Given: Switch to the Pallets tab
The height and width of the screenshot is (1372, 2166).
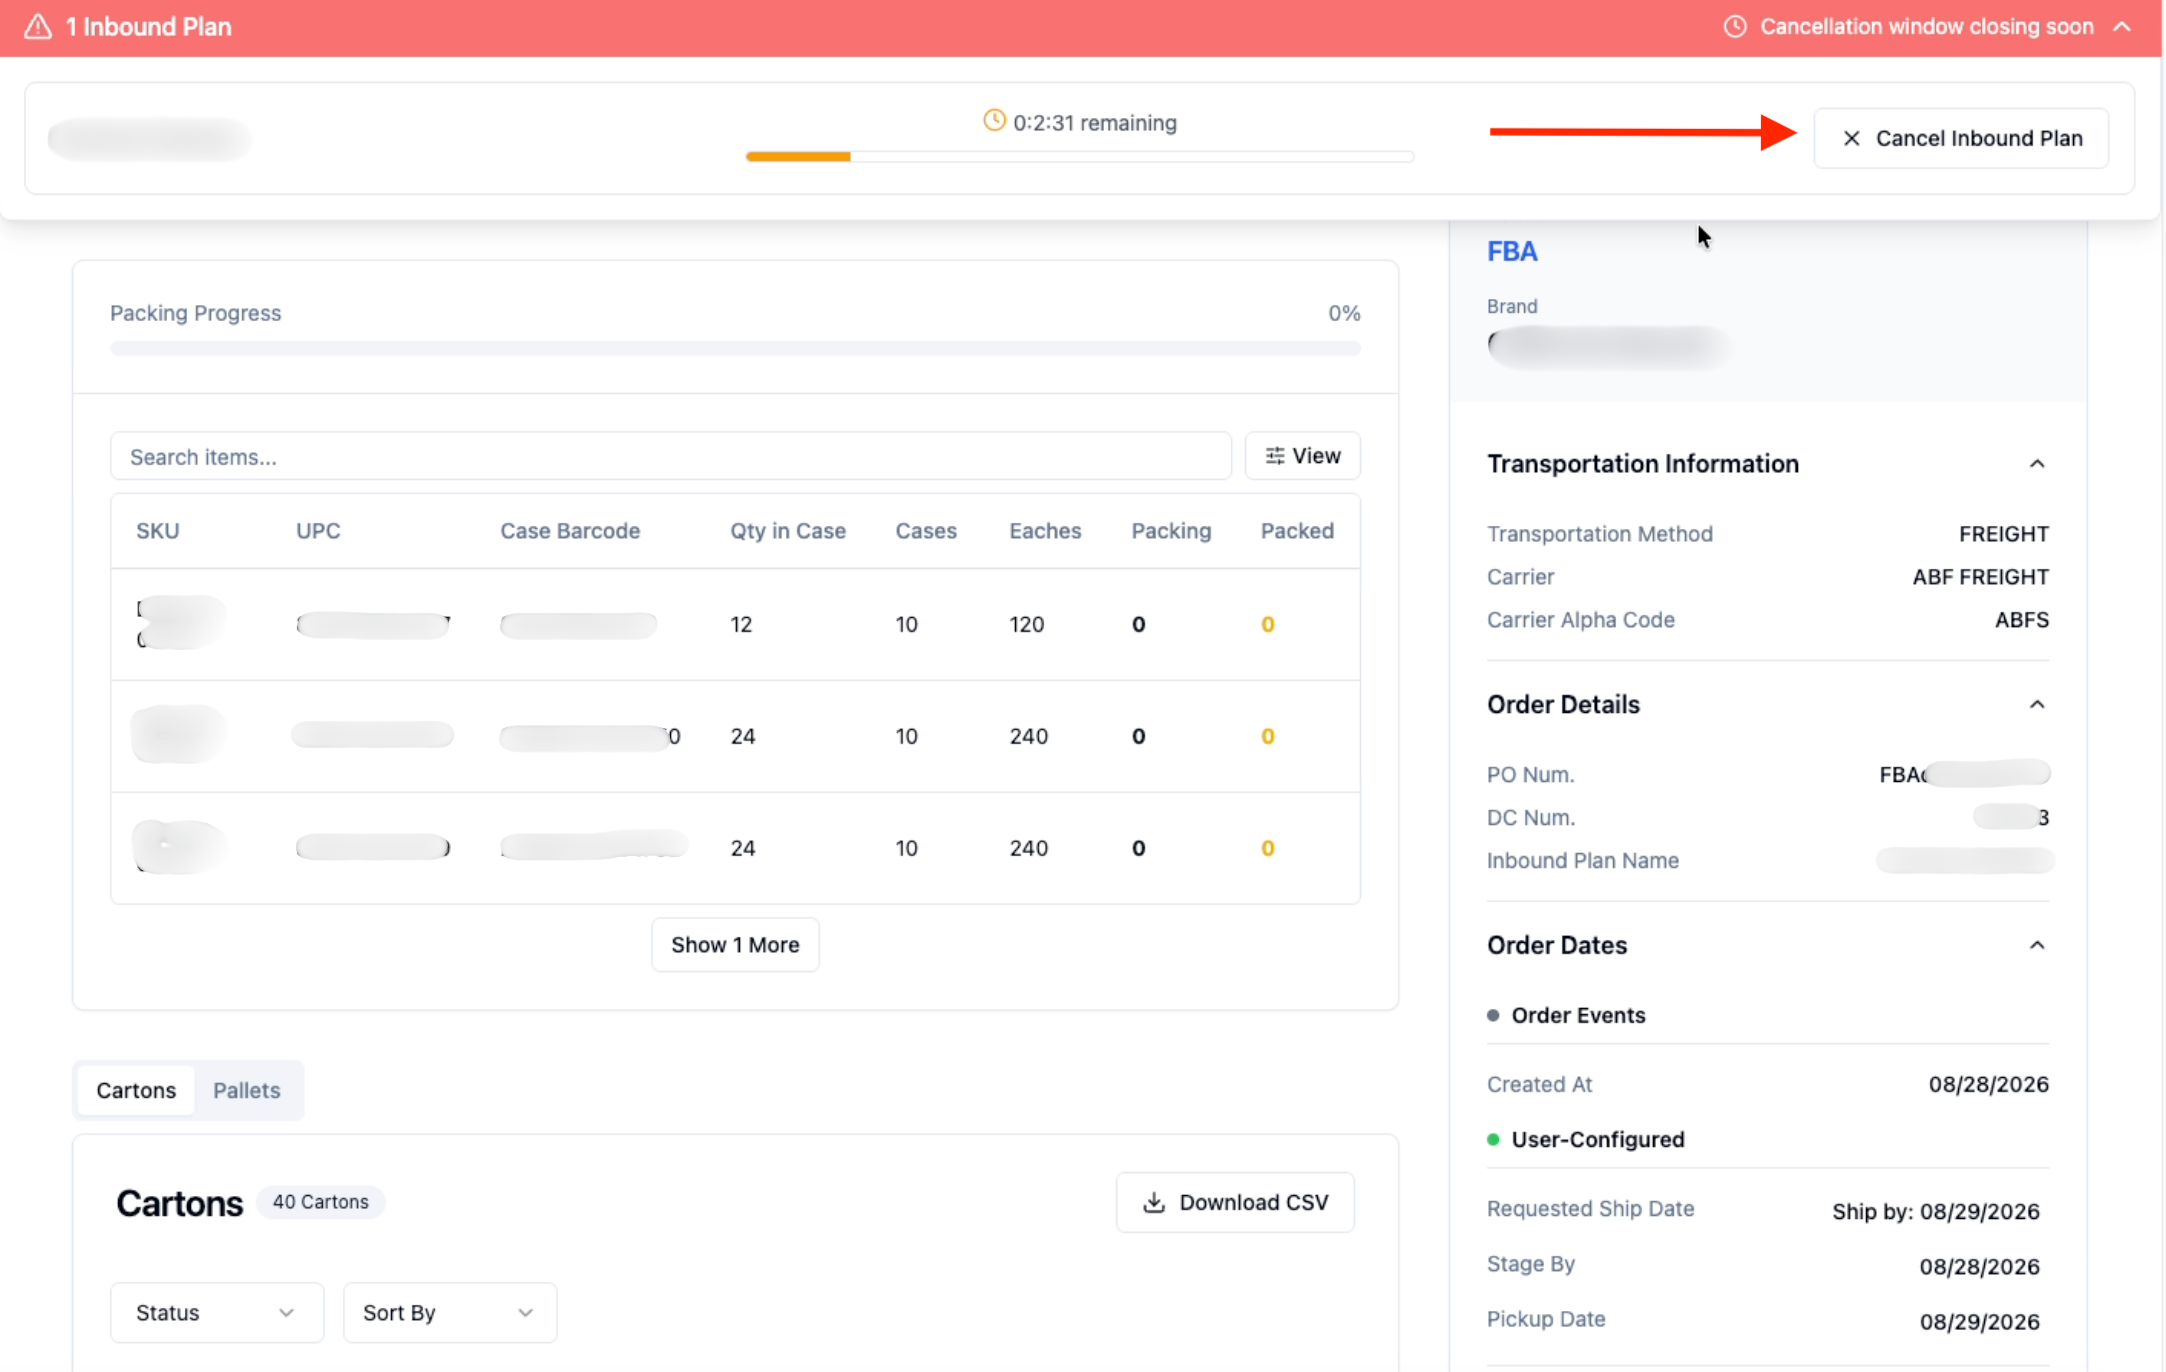Looking at the screenshot, I should point(246,1090).
